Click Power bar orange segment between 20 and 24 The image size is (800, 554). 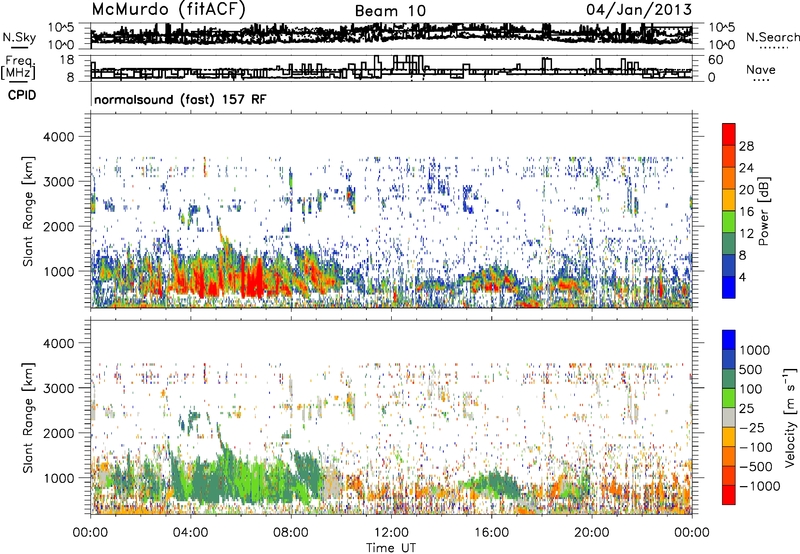[x=729, y=179]
